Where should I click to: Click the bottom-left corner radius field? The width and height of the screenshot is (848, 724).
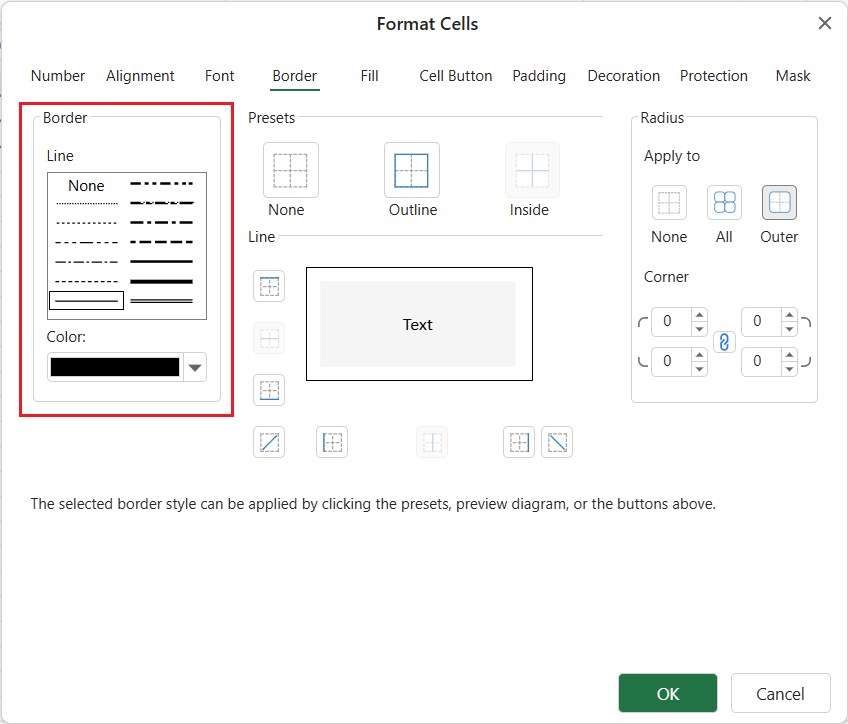click(x=672, y=362)
